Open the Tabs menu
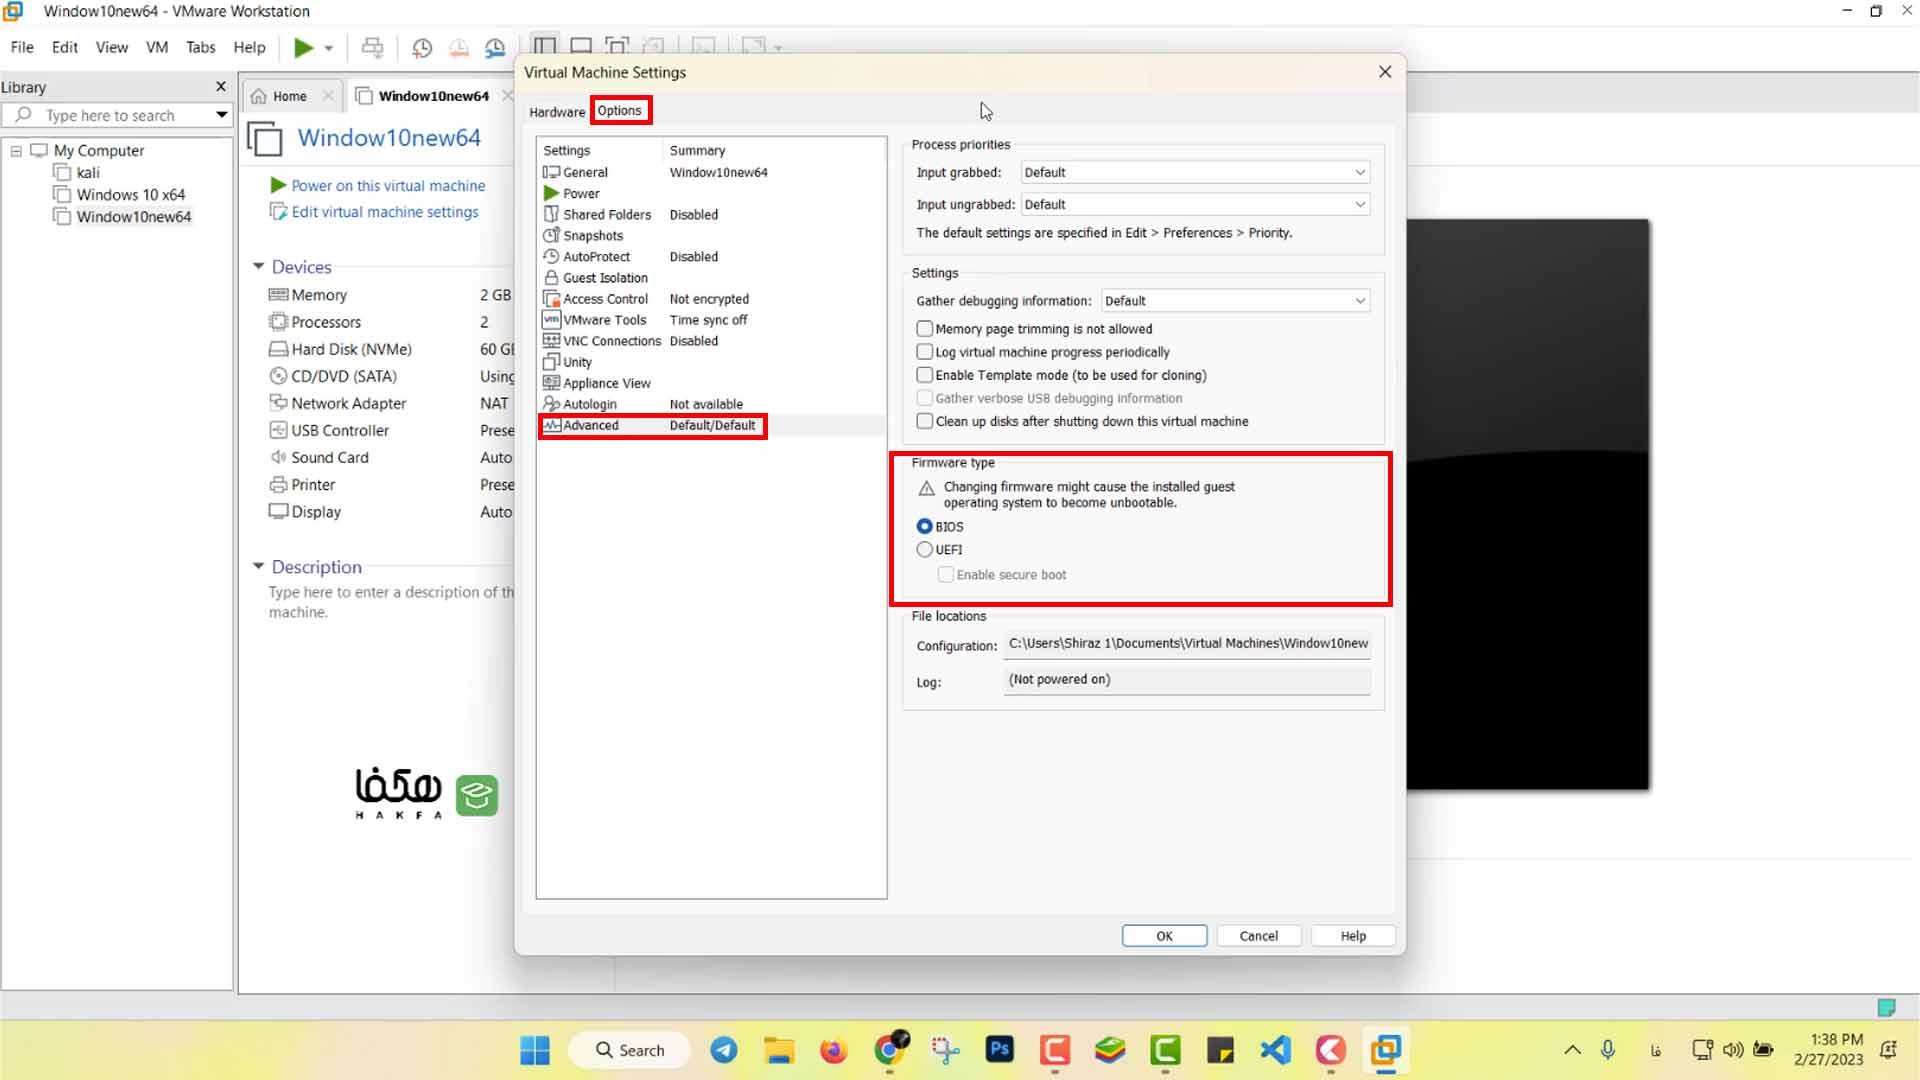Viewport: 1920px width, 1080px height. pyautogui.click(x=201, y=47)
